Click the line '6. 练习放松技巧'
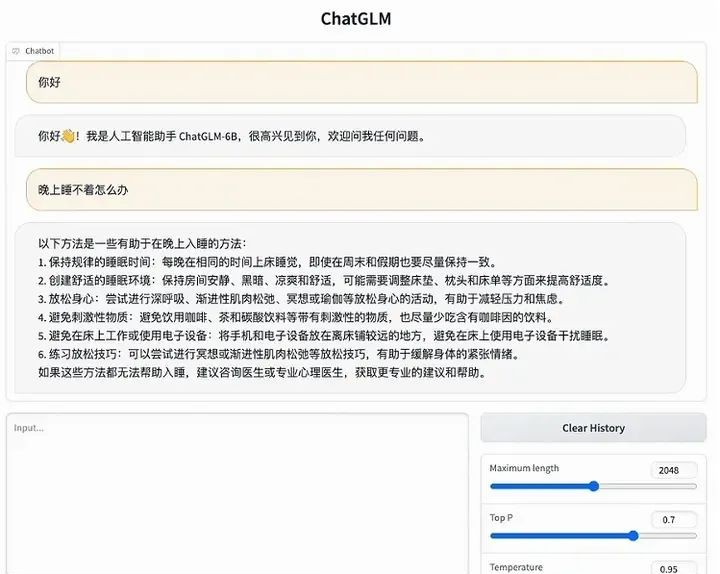720x574 pixels. pos(279,354)
